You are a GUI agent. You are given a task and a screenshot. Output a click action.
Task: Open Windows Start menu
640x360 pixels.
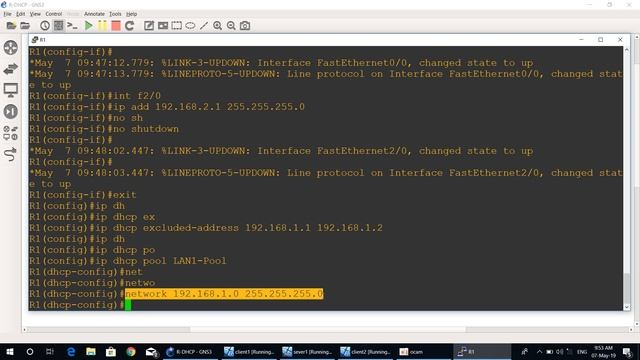point(10,351)
